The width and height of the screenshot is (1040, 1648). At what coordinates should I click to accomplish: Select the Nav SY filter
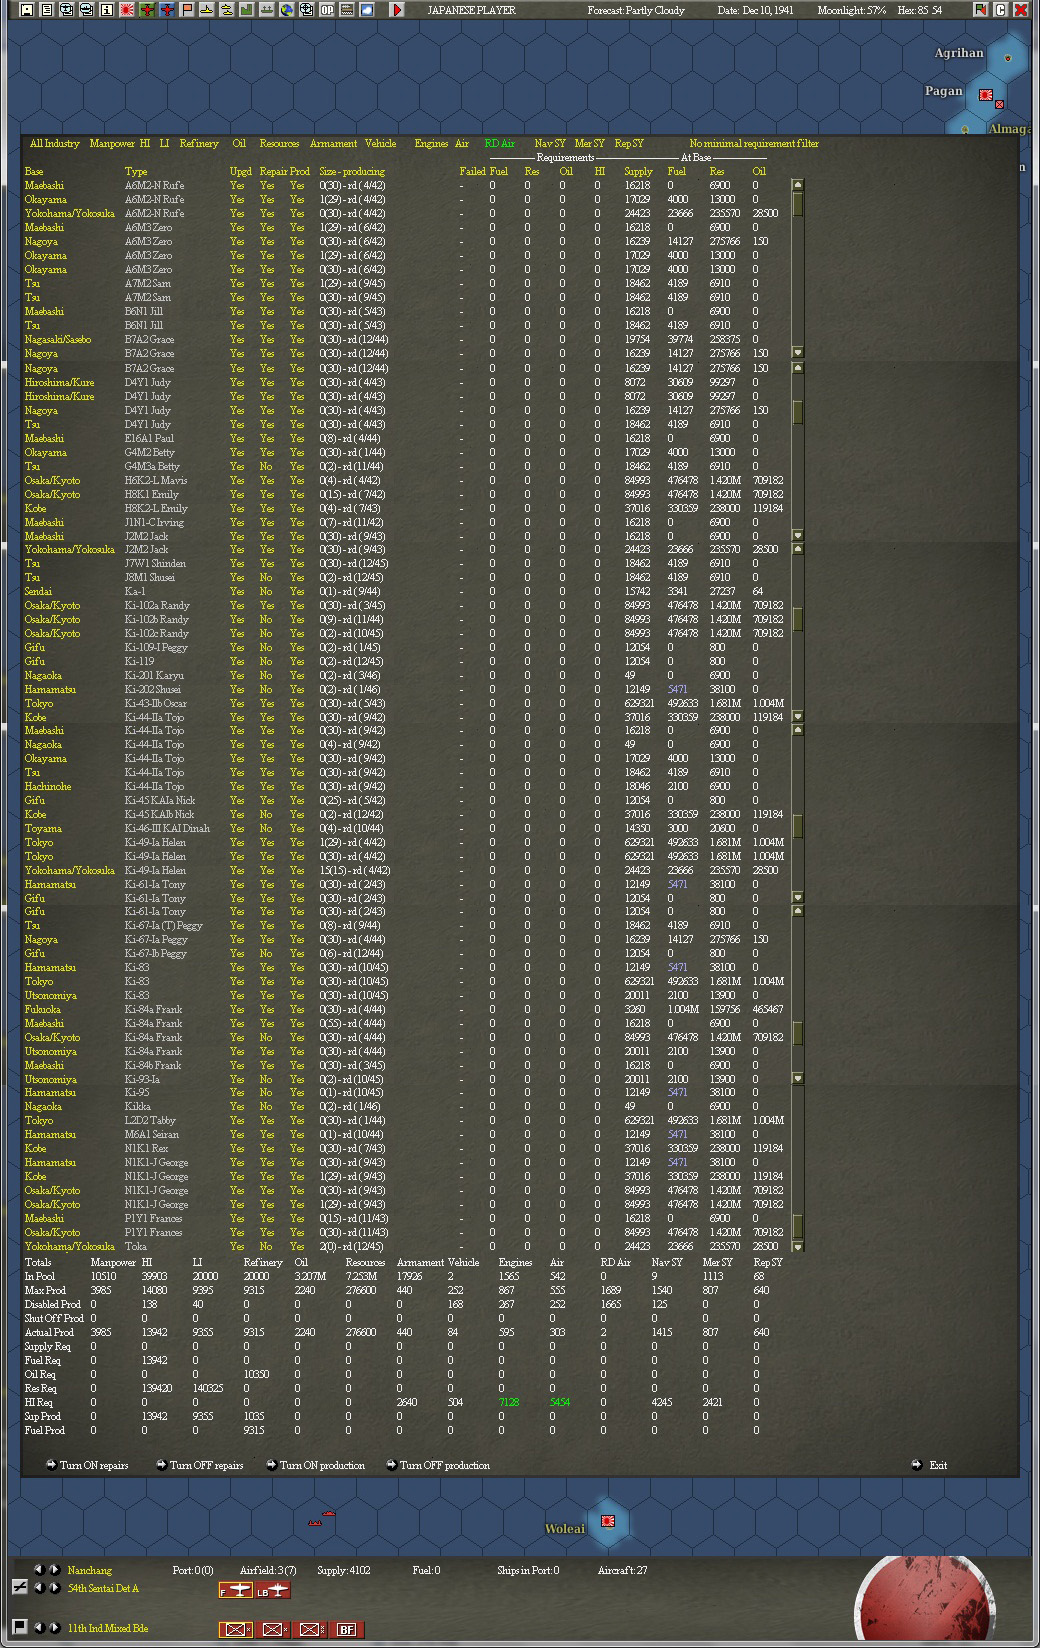pyautogui.click(x=549, y=143)
